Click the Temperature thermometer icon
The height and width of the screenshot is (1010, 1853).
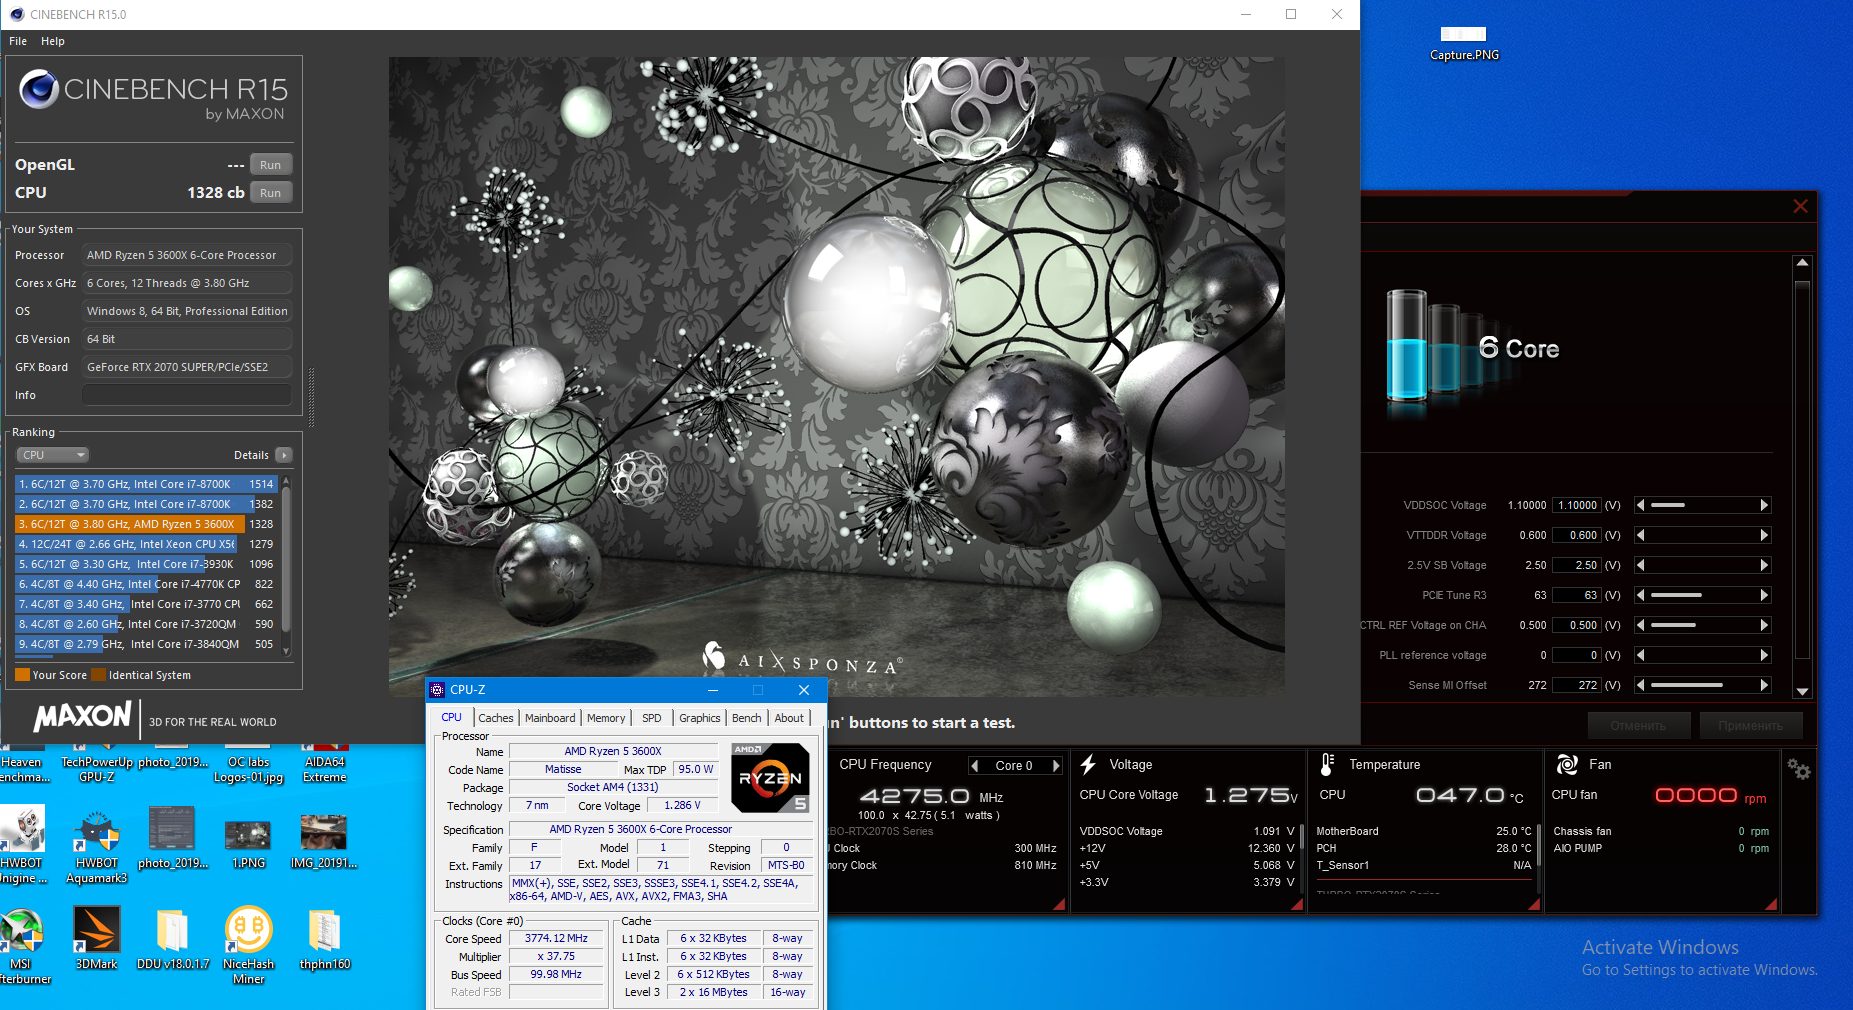[x=1327, y=765]
